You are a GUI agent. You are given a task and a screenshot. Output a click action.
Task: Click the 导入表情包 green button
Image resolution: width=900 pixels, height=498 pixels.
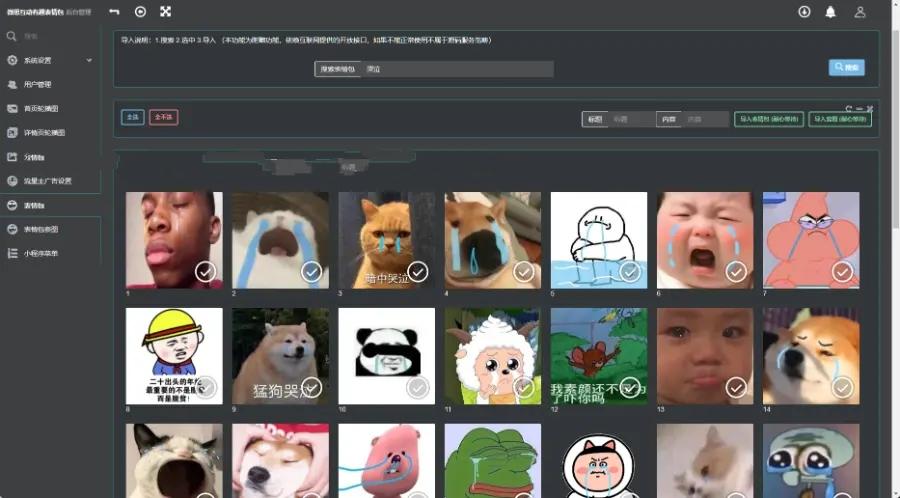(x=769, y=119)
